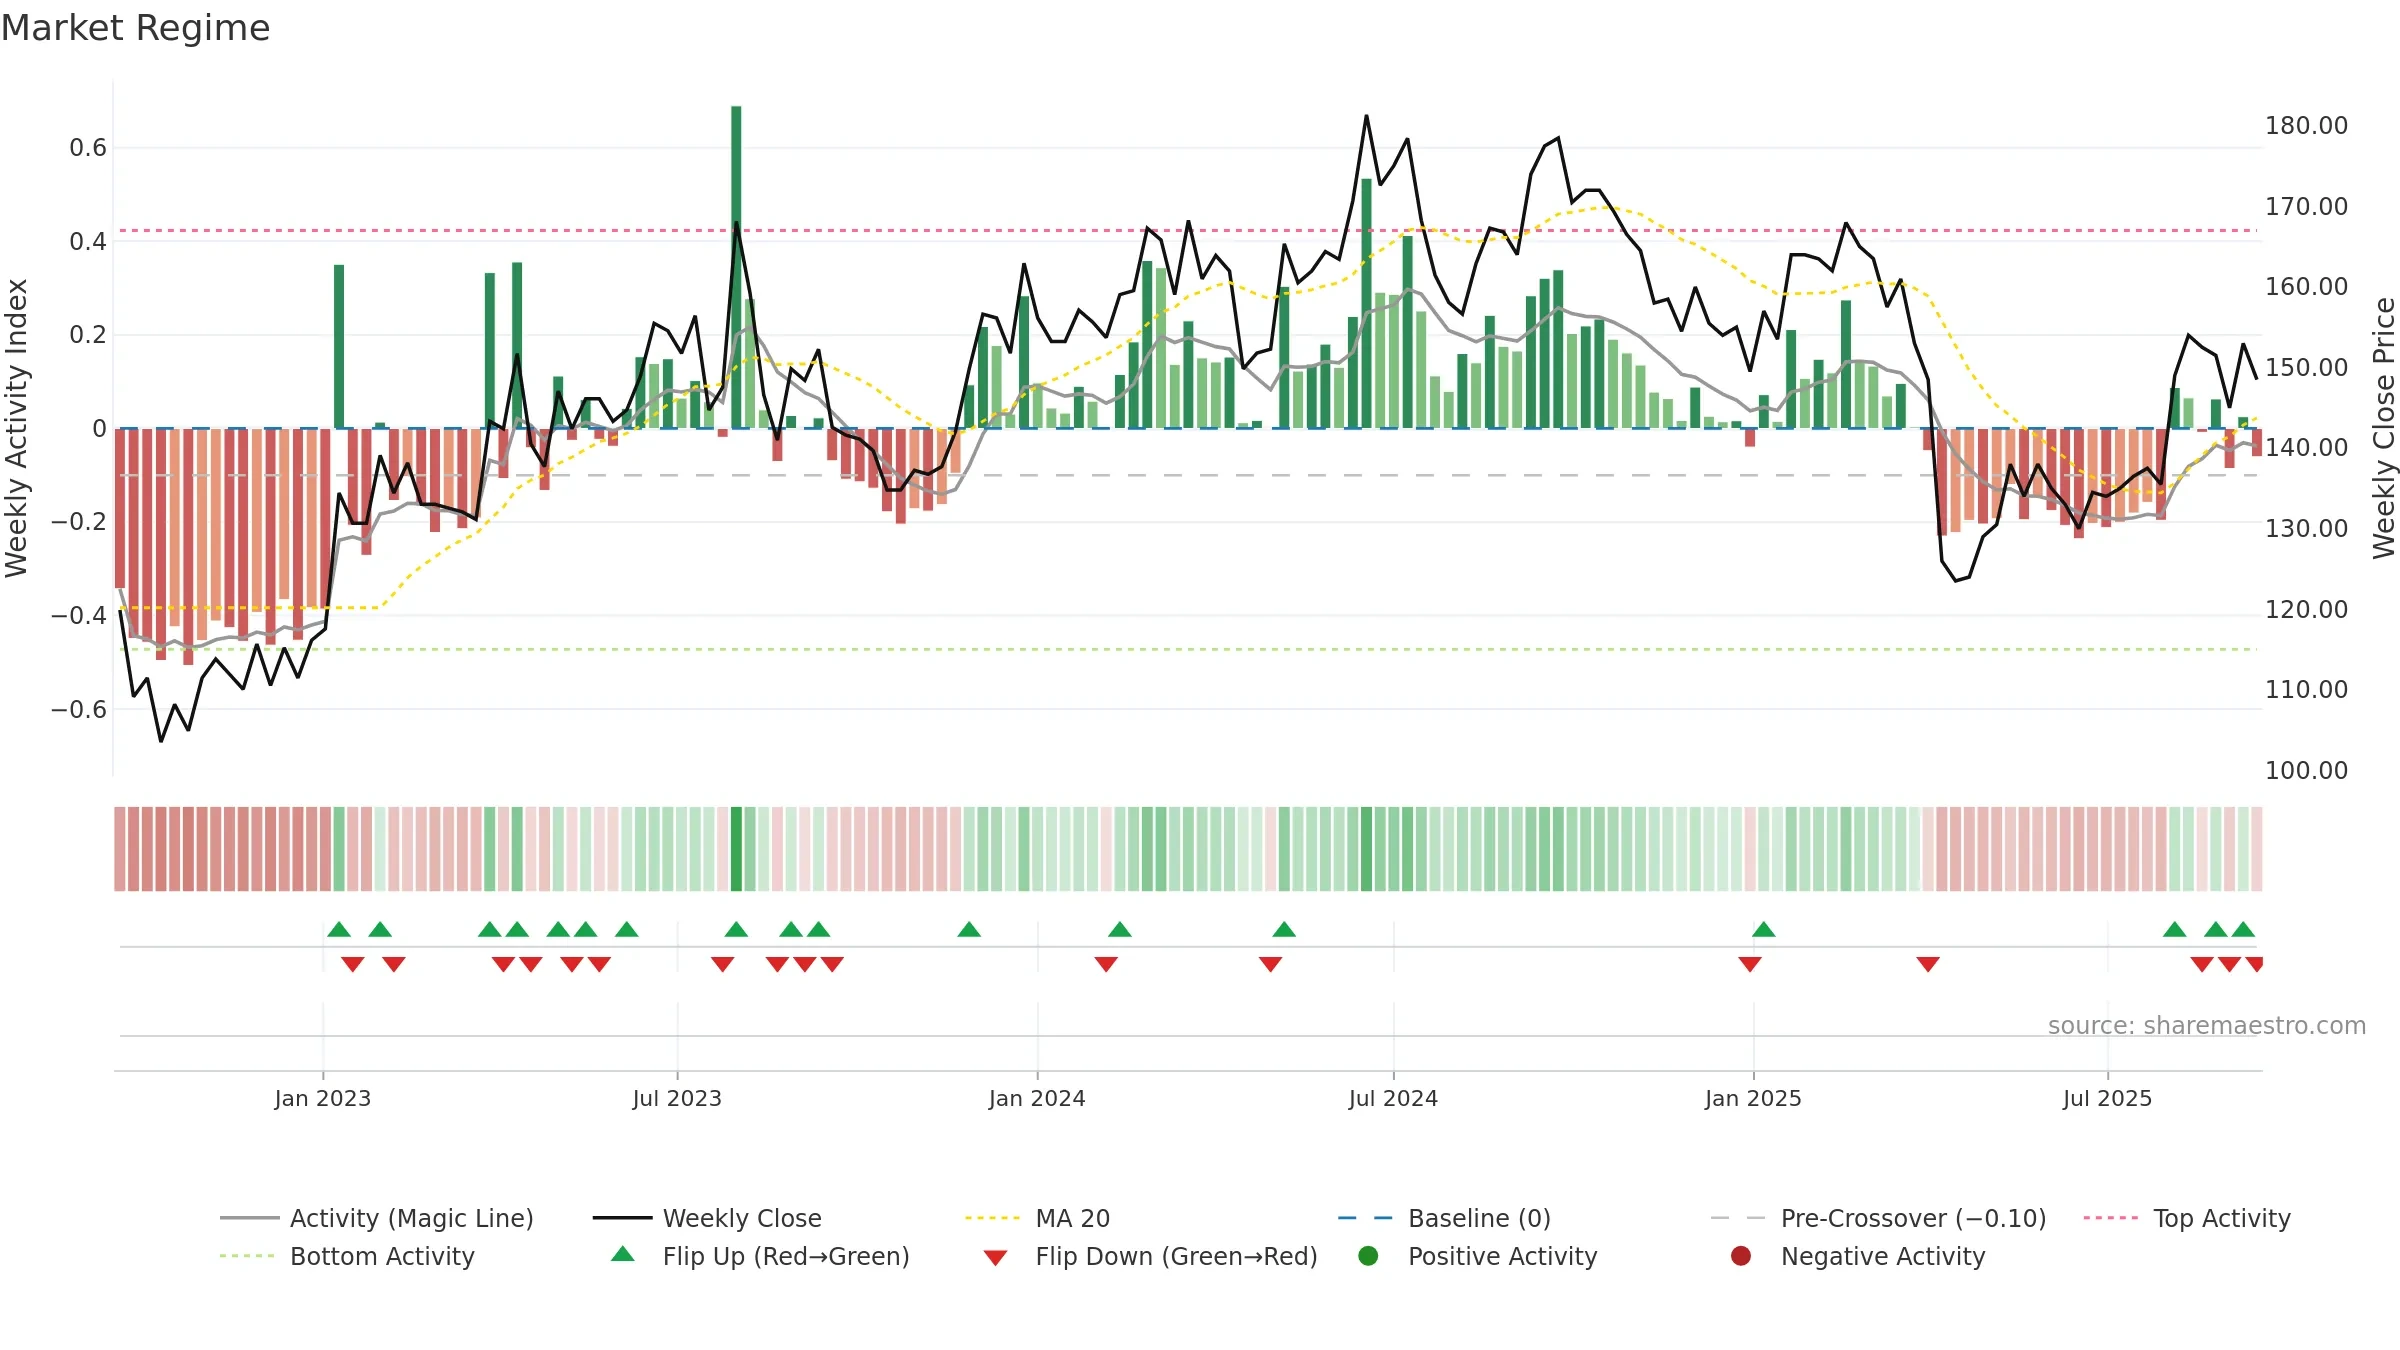Click the flip-down triangle just before Jan 2025
The height and width of the screenshot is (1350, 2400).
click(1750, 964)
